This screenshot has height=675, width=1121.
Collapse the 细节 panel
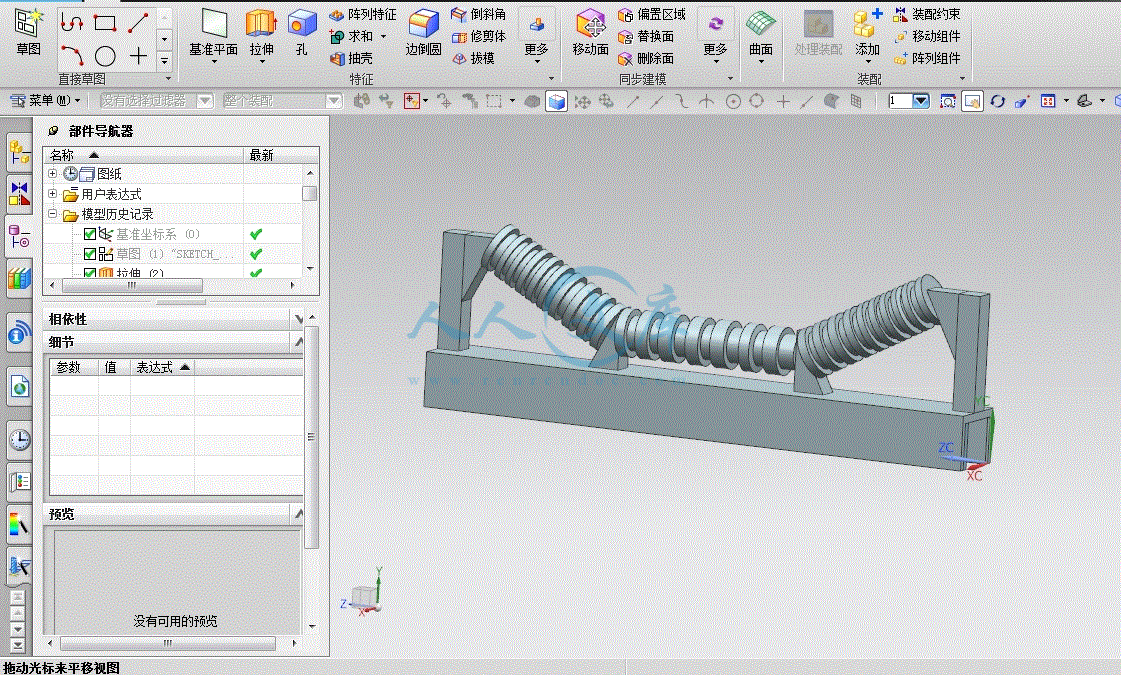[298, 342]
